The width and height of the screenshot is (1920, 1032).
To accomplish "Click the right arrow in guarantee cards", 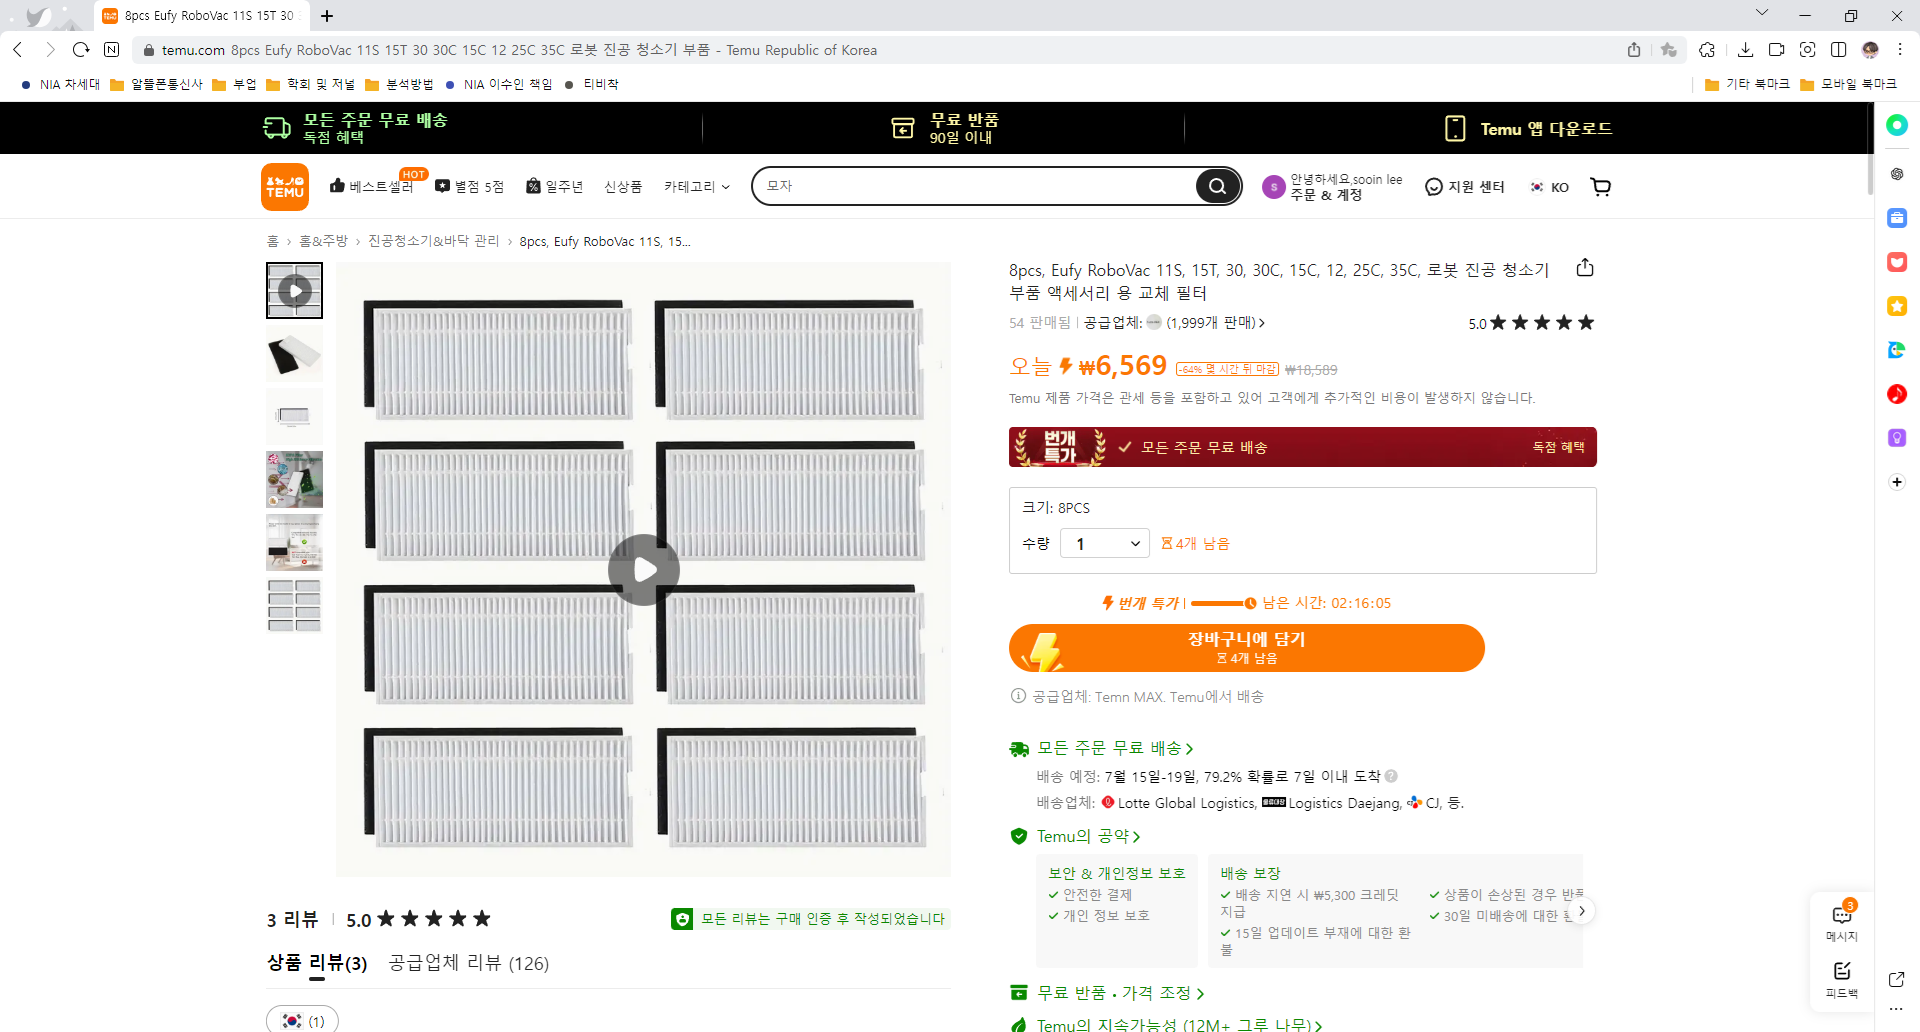I will (1582, 911).
